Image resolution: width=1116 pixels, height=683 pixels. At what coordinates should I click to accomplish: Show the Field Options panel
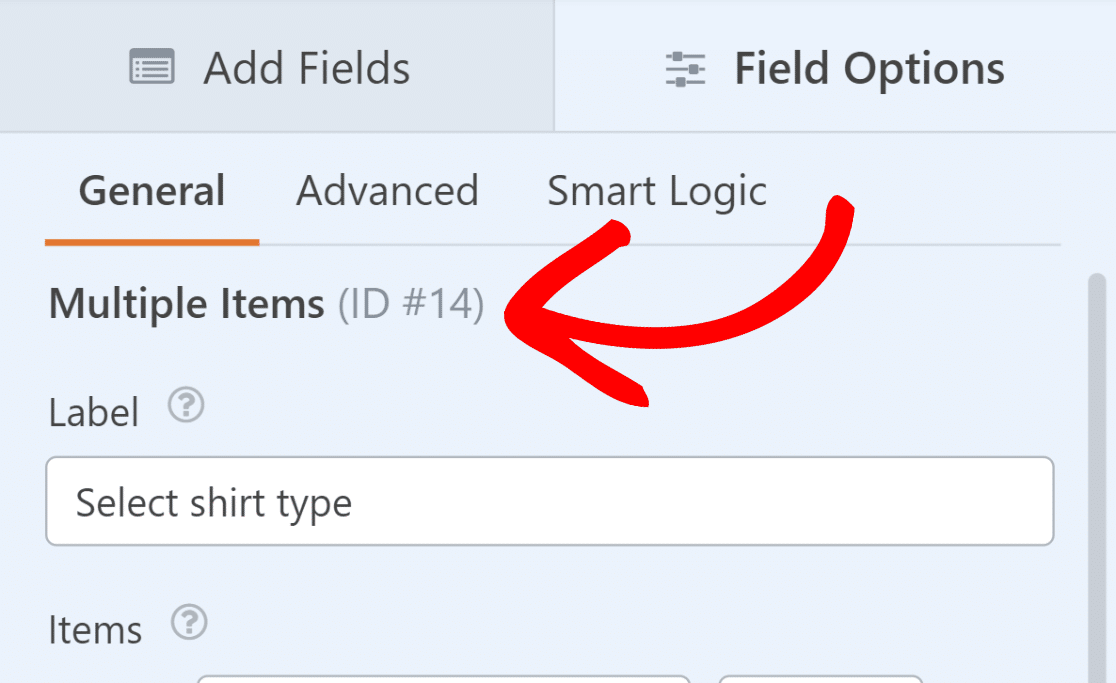point(836,65)
